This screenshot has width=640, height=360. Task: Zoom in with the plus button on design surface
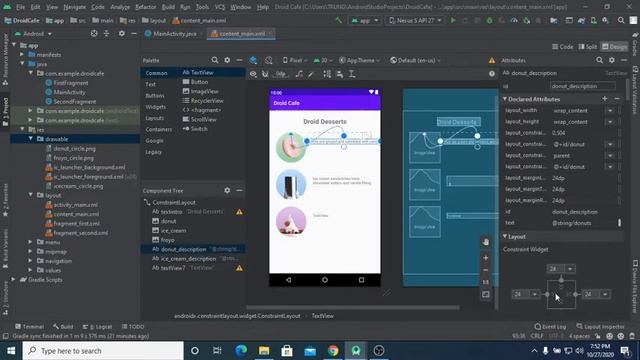pyautogui.click(x=486, y=258)
